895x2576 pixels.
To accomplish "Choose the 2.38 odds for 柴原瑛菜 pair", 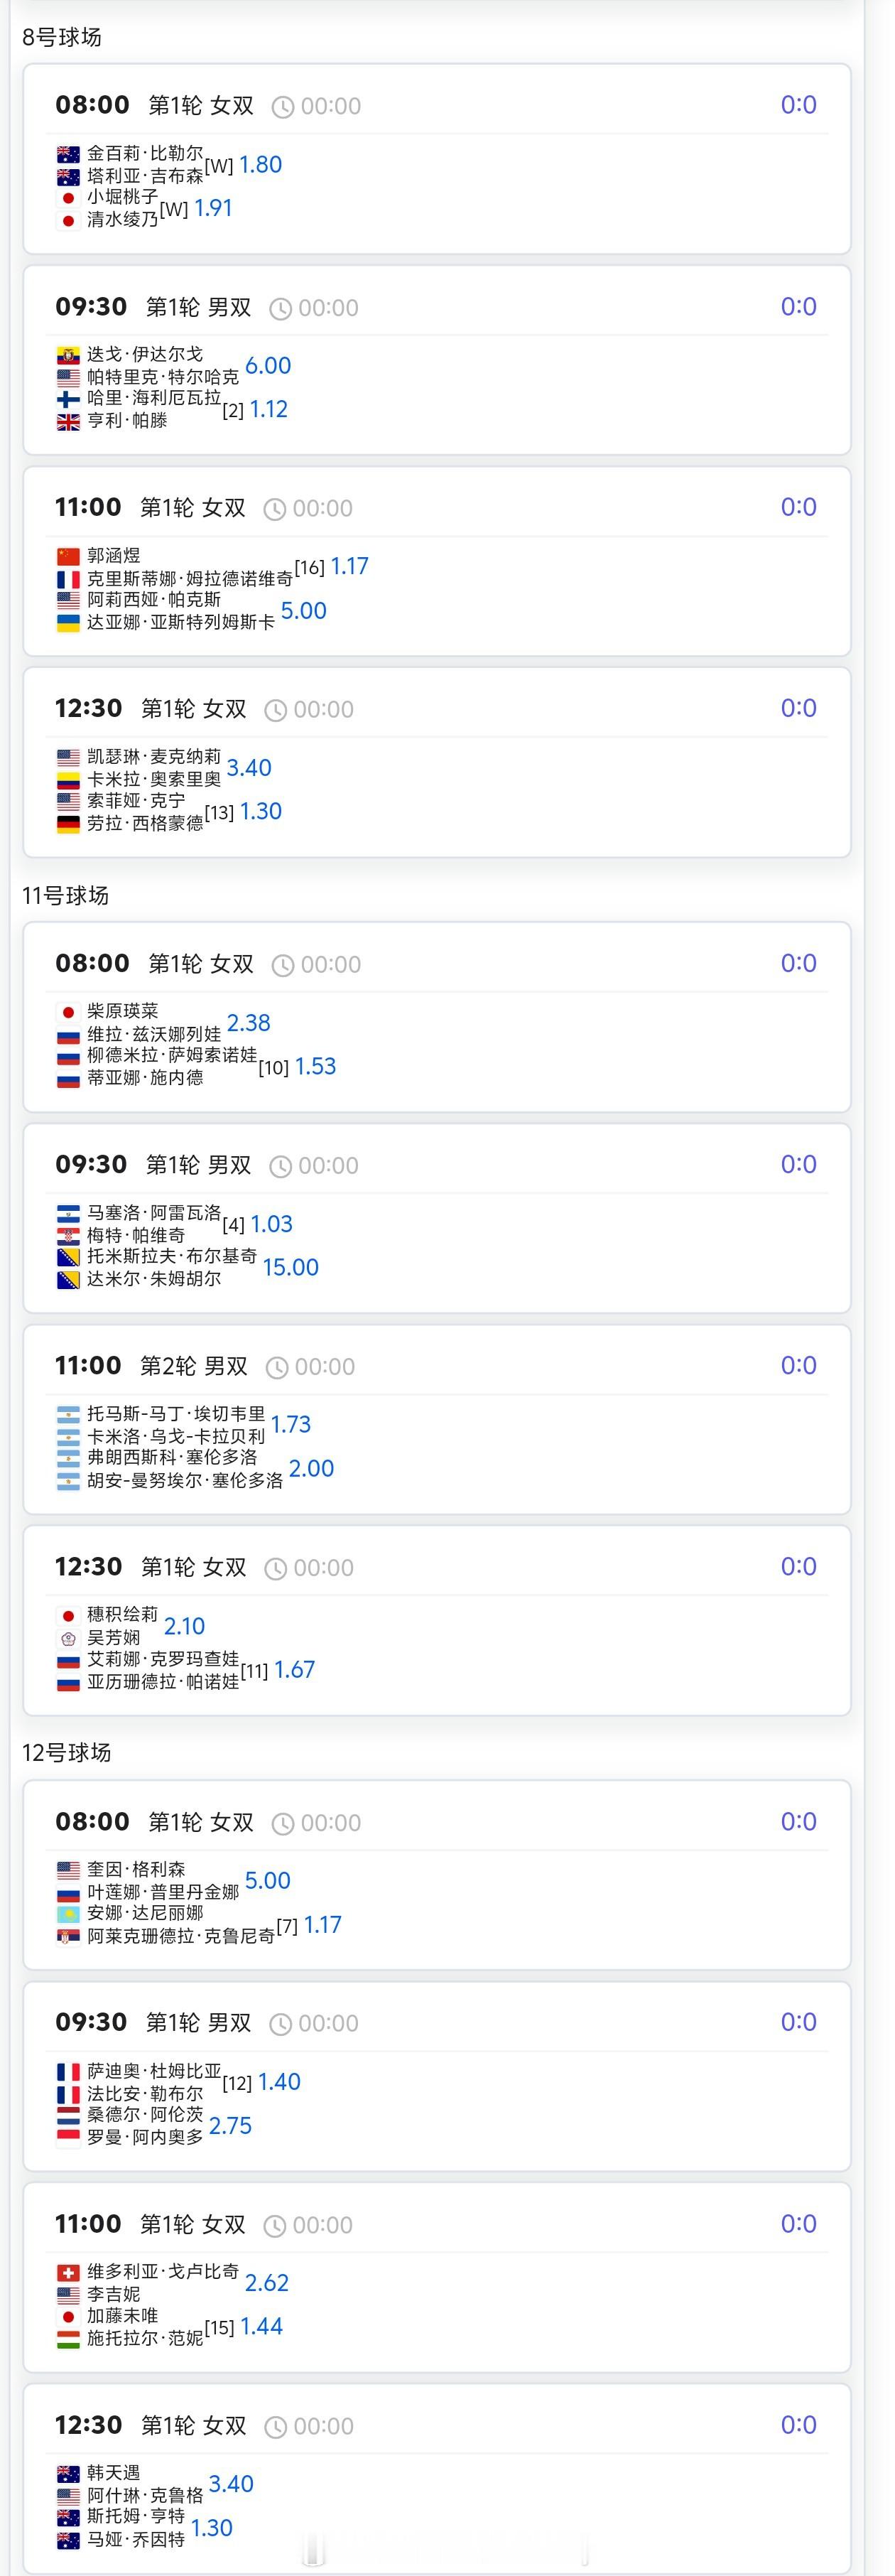I will pyautogui.click(x=248, y=1023).
